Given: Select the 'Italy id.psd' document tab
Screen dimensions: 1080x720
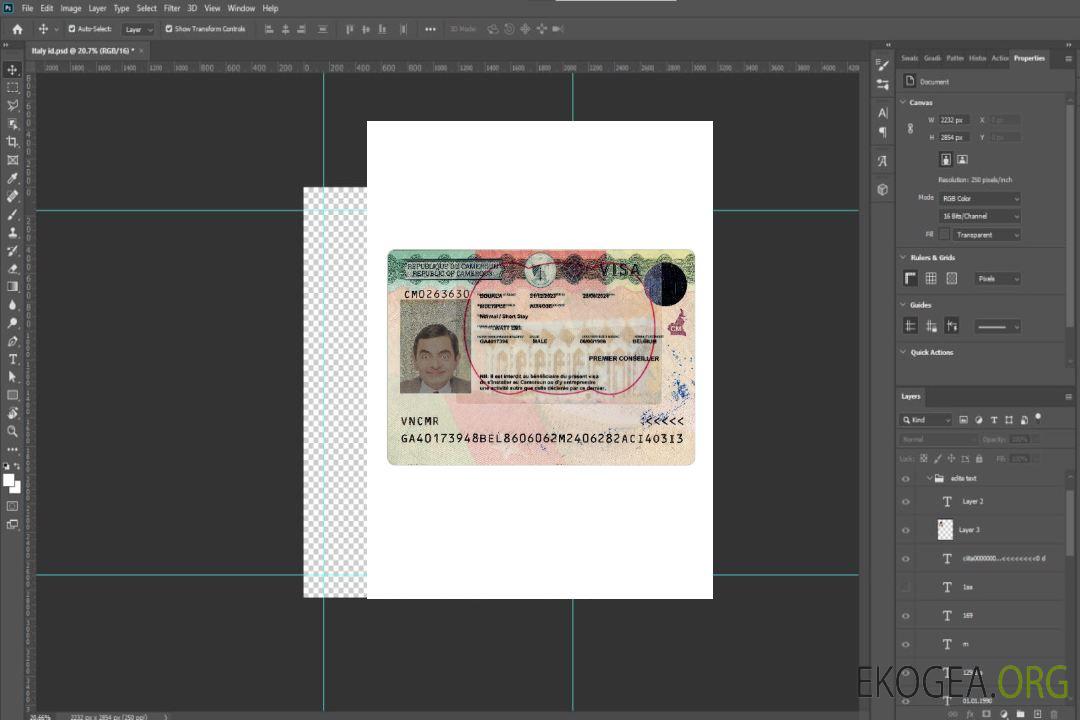Looking at the screenshot, I should pos(82,51).
